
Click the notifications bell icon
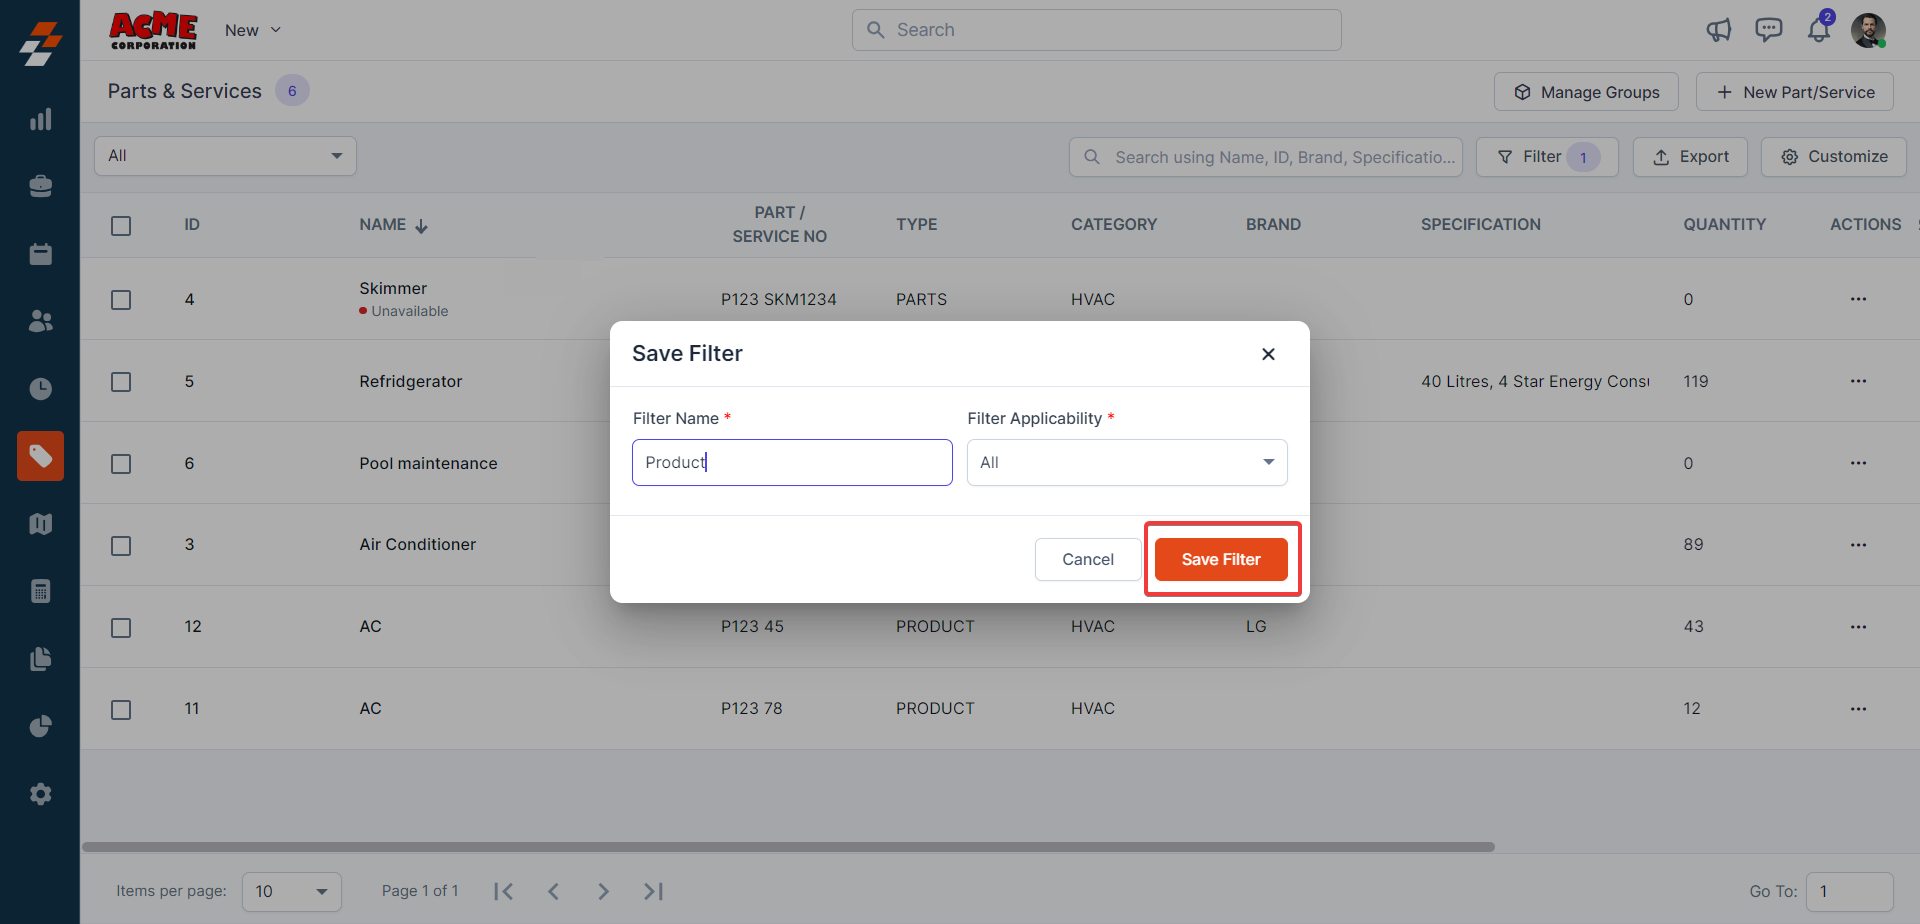pos(1818,30)
